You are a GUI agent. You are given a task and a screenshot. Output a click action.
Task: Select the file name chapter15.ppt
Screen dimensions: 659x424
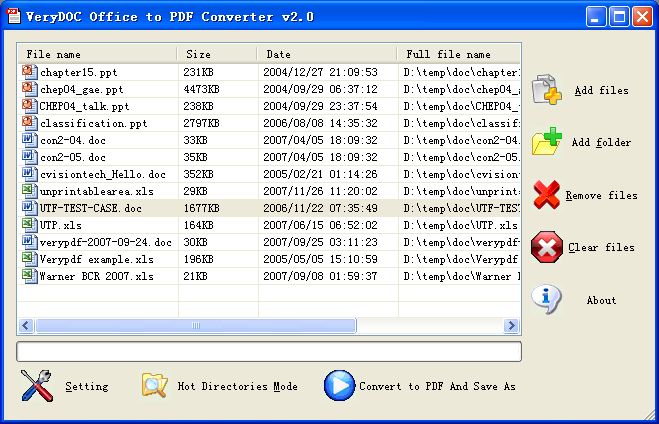(x=79, y=72)
